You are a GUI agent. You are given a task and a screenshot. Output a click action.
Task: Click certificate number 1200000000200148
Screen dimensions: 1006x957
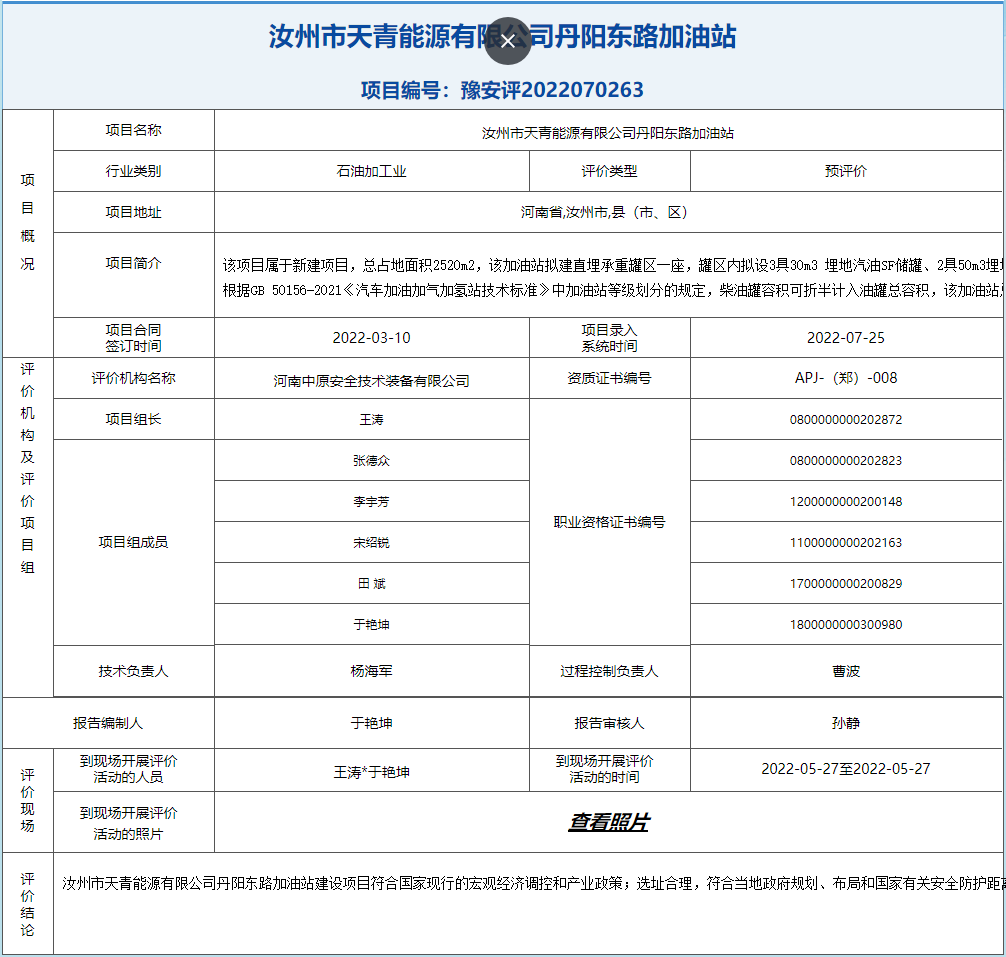pyautogui.click(x=846, y=502)
